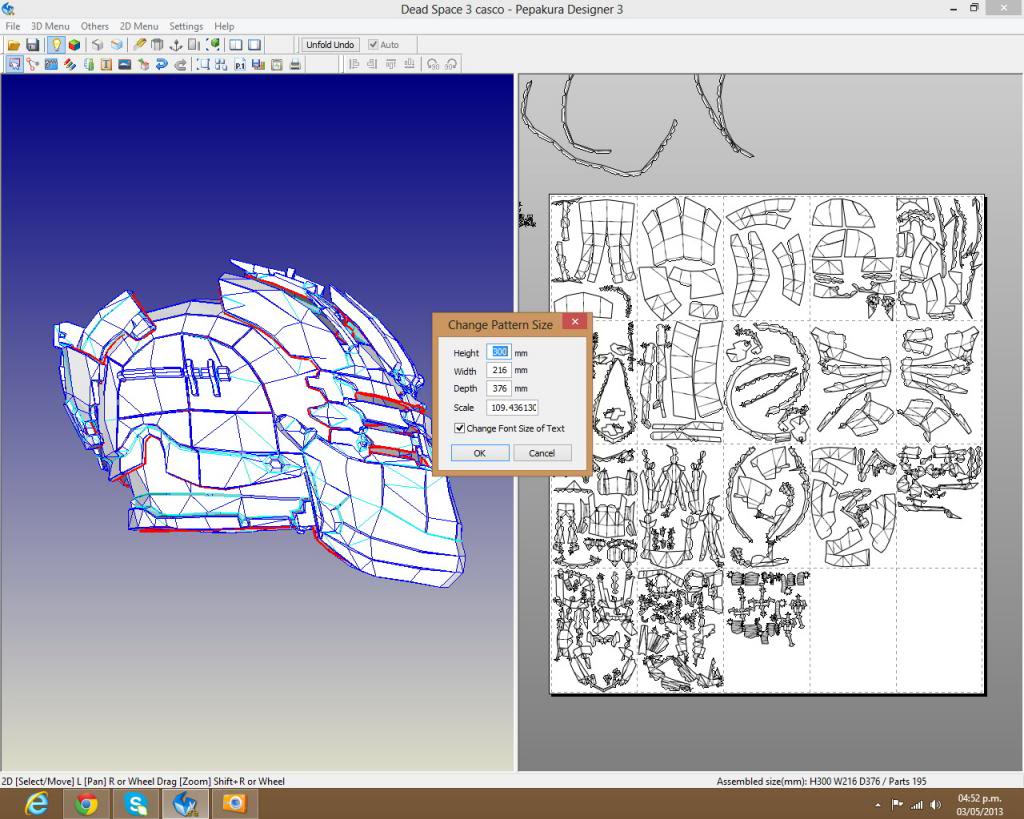
Task: Click the gray cube unfold icon
Action: coord(98,44)
